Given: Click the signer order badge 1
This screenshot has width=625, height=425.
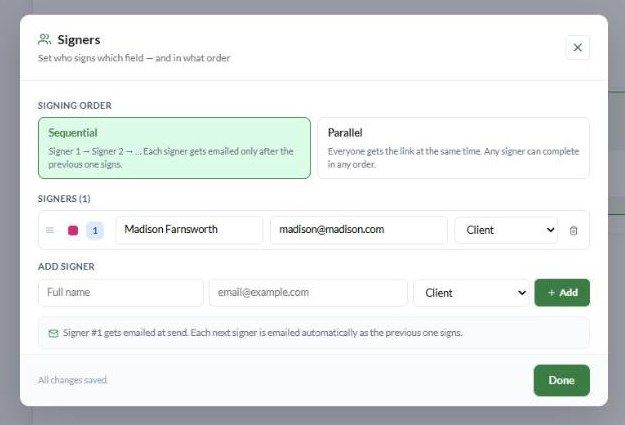Looking at the screenshot, I should point(95,230).
